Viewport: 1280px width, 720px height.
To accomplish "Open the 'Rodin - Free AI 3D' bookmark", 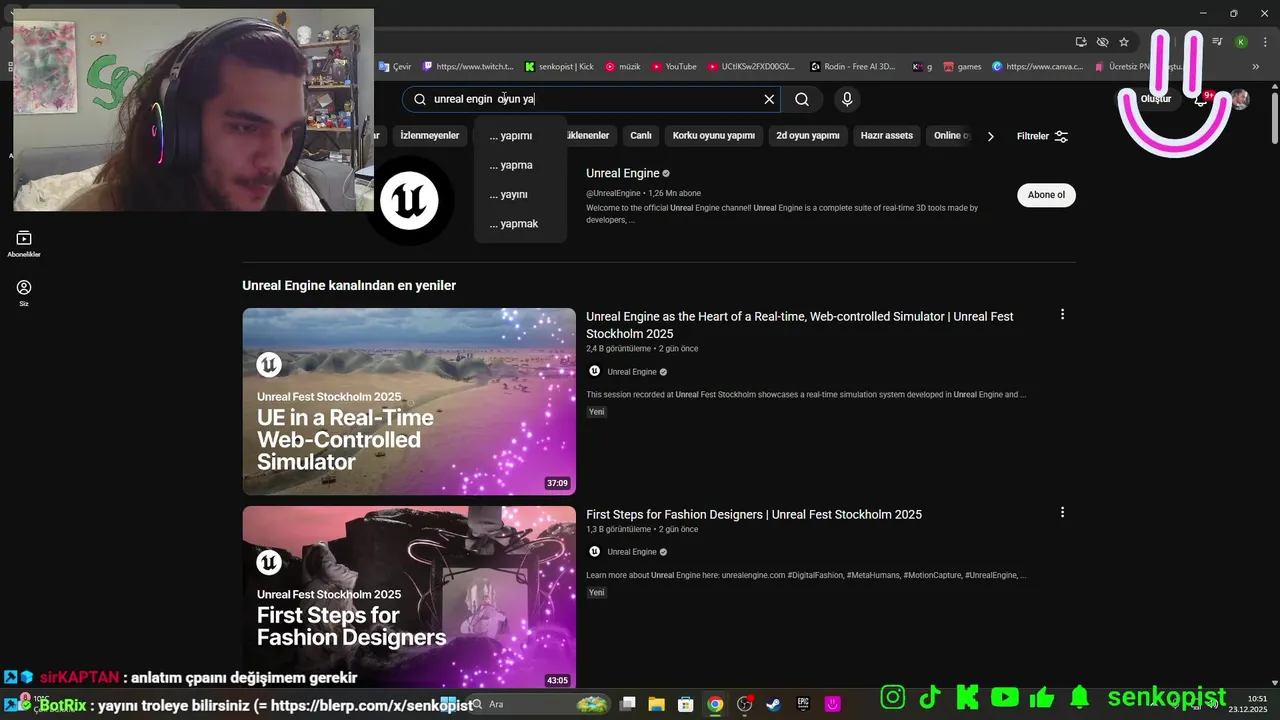I will [x=853, y=67].
